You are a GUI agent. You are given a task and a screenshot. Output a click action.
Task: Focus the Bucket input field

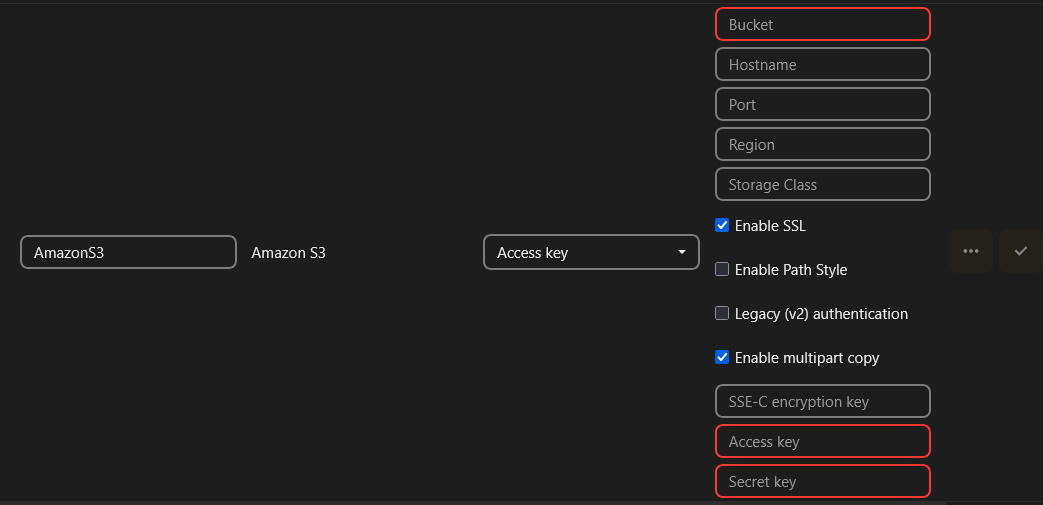tap(822, 24)
